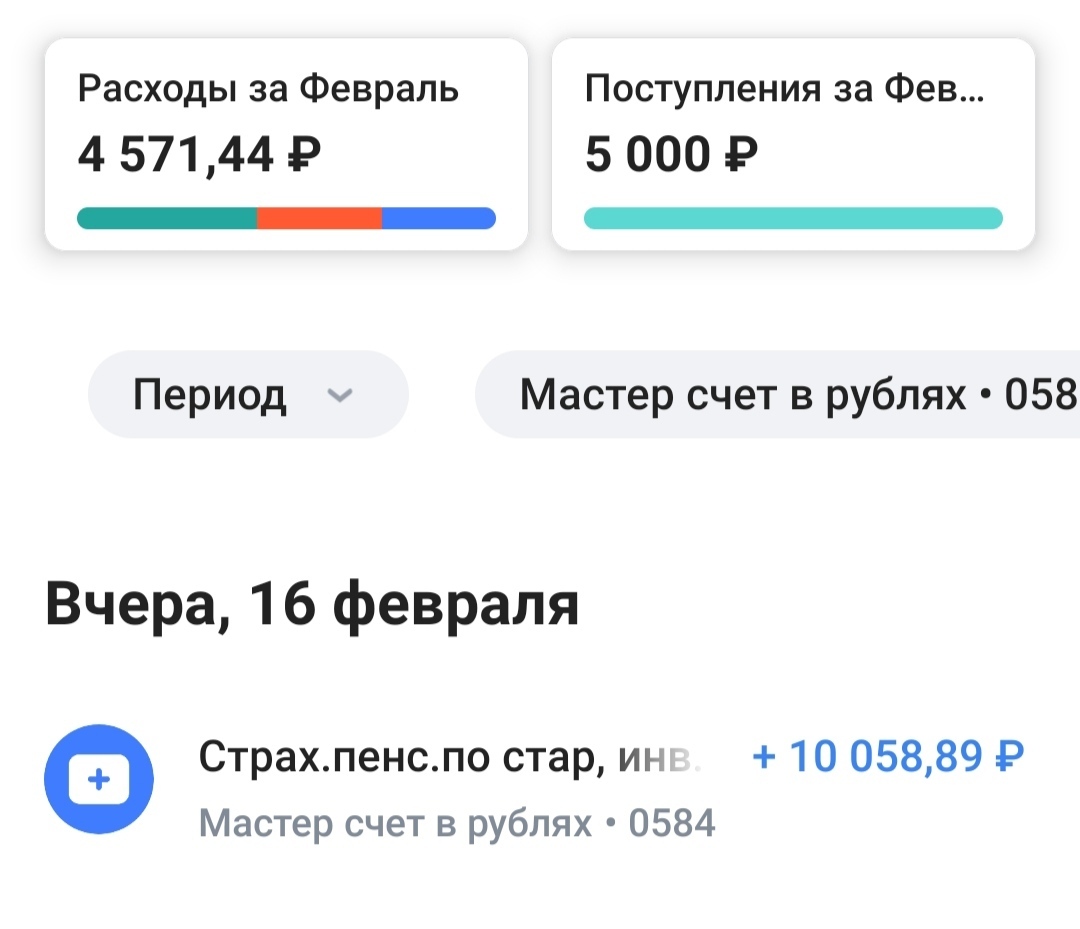Click transaction subtitle Мастер счет в рублях • 0584
The height and width of the screenshot is (929, 1080).
click(457, 824)
